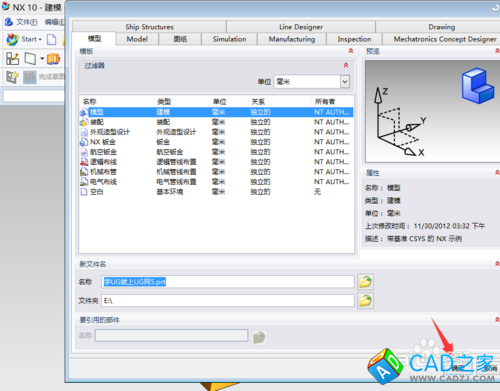Collapse the 模板 templates section
Screen dimensions: 500x391
[351, 51]
